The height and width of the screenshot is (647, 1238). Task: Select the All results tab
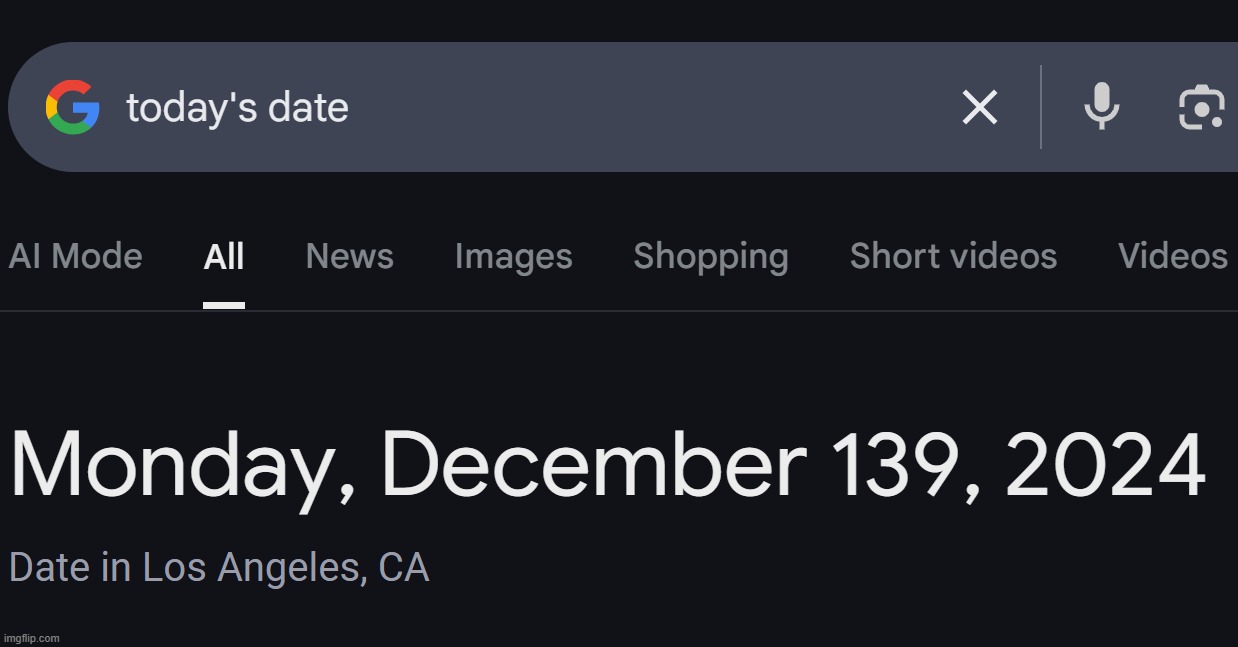click(x=224, y=257)
